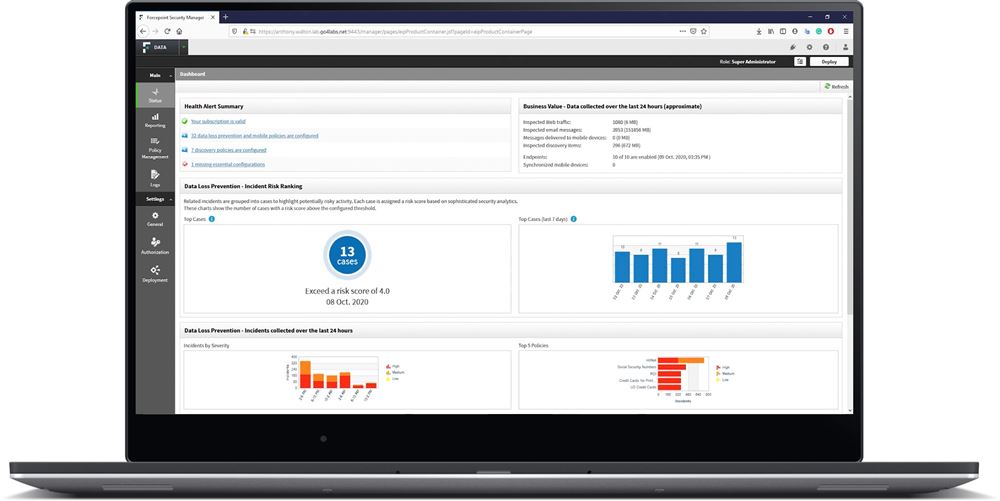This screenshot has width=1000, height=501.
Task: Expand the DATA module dropdown arrow
Action: tap(184, 47)
